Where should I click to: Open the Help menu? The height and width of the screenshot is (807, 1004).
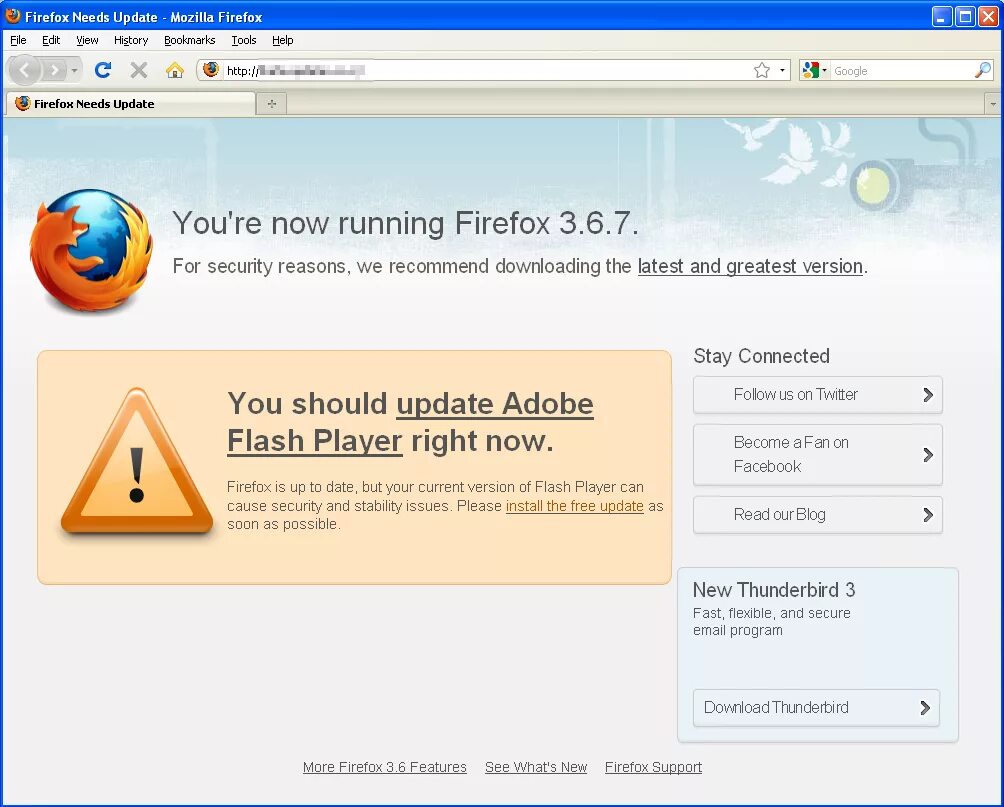click(282, 40)
